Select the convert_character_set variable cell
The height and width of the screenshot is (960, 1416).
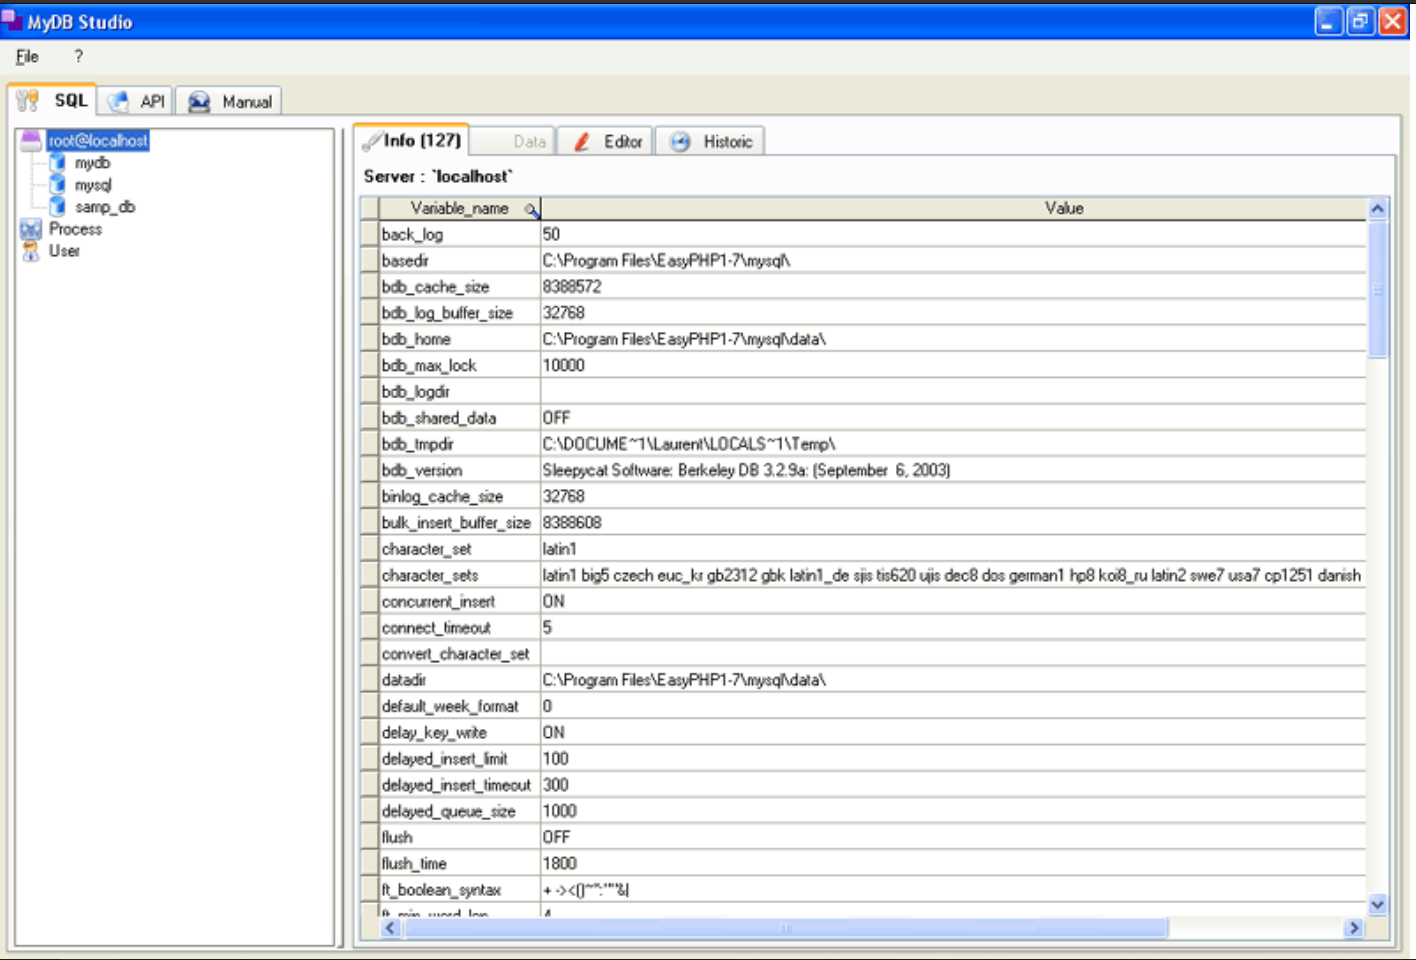click(460, 654)
